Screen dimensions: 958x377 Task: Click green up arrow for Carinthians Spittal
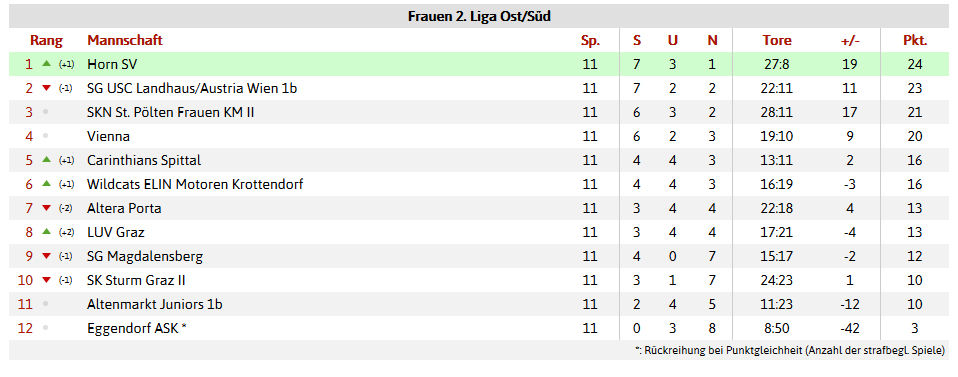(46, 160)
